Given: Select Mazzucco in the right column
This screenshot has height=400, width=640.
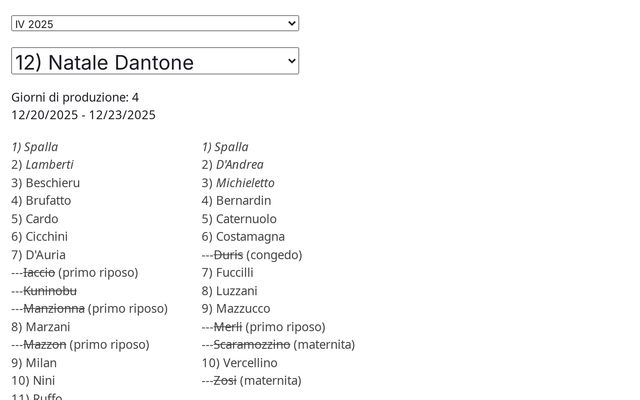Looking at the screenshot, I should [243, 309].
